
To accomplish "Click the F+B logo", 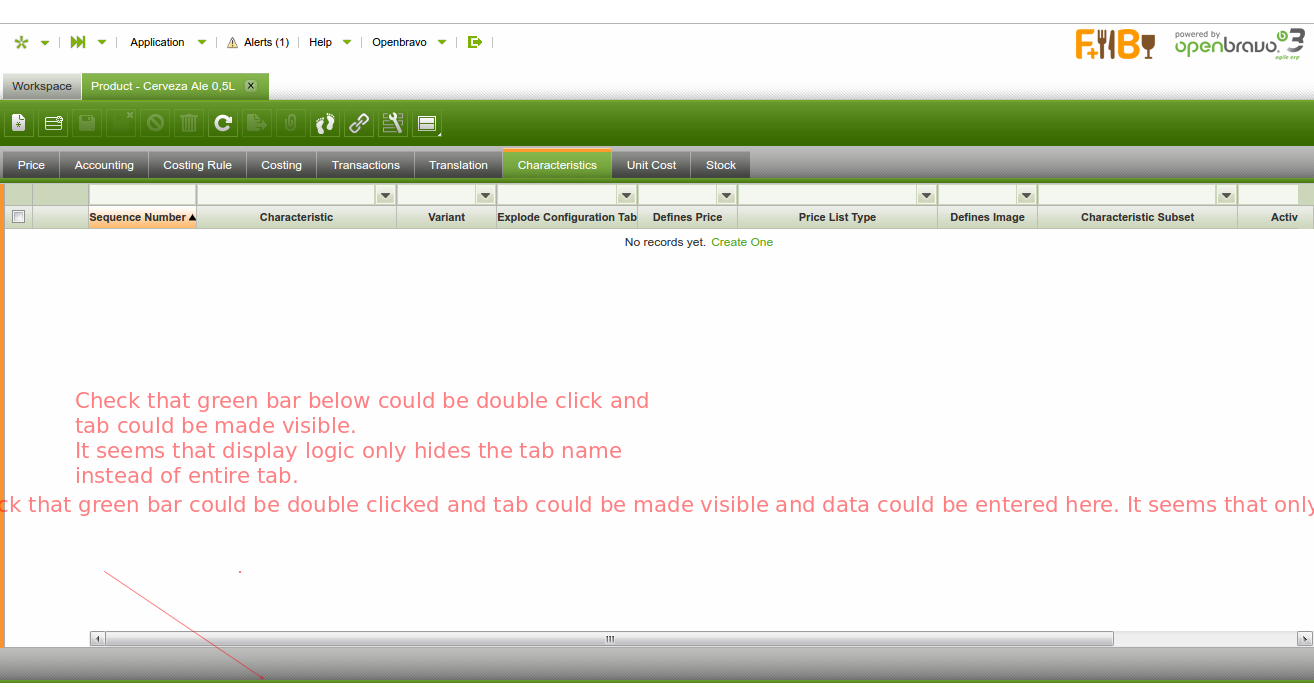I will pyautogui.click(x=1116, y=44).
